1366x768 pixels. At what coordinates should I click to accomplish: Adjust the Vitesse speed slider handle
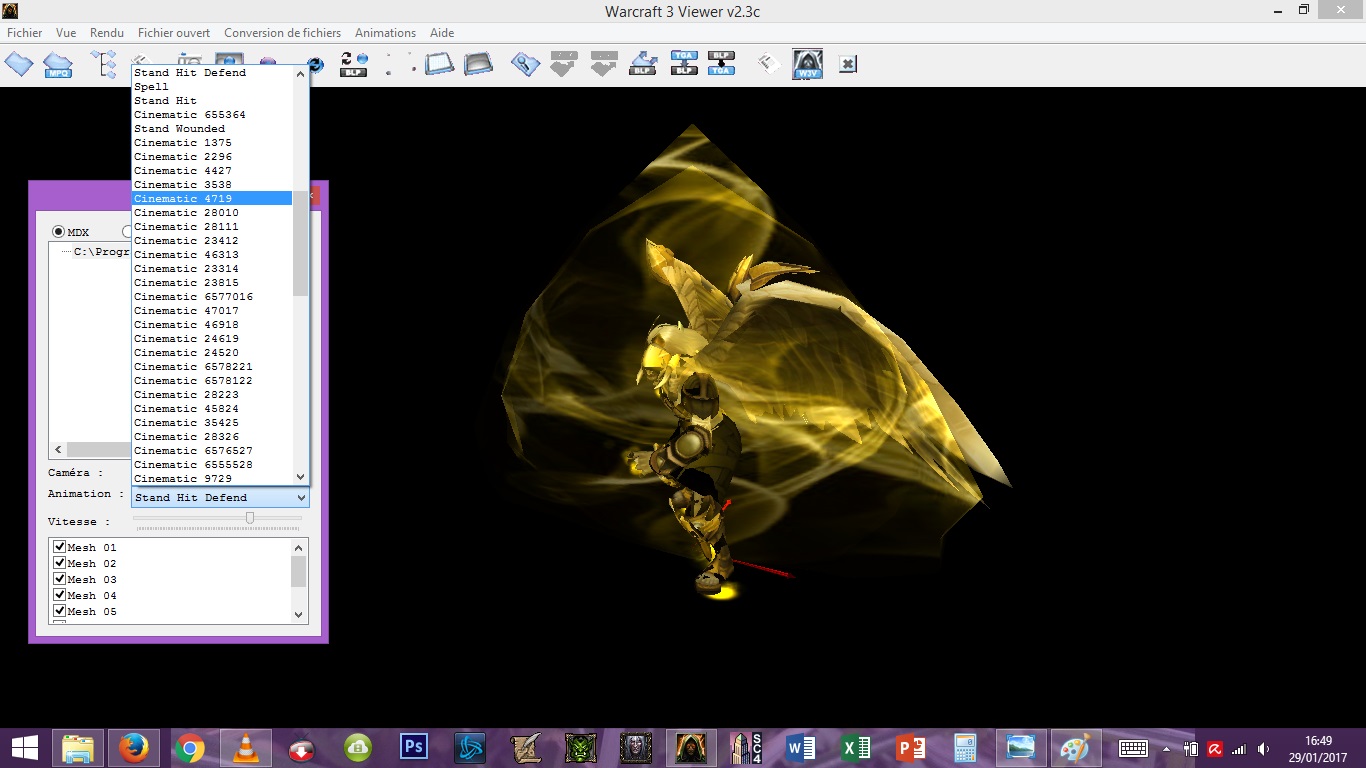pos(250,517)
